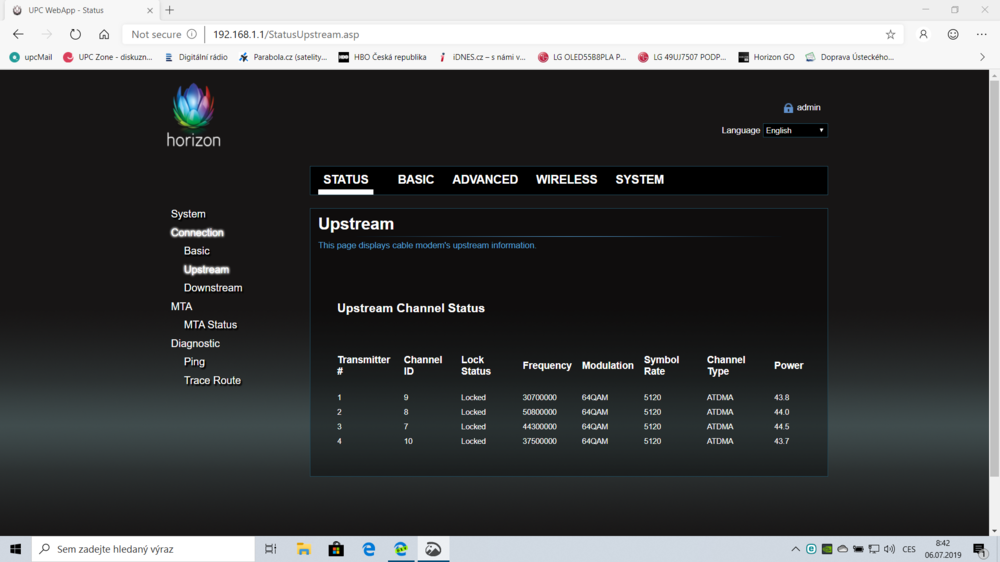
Task: Switch to the WIRELESS tab
Action: [x=566, y=180]
